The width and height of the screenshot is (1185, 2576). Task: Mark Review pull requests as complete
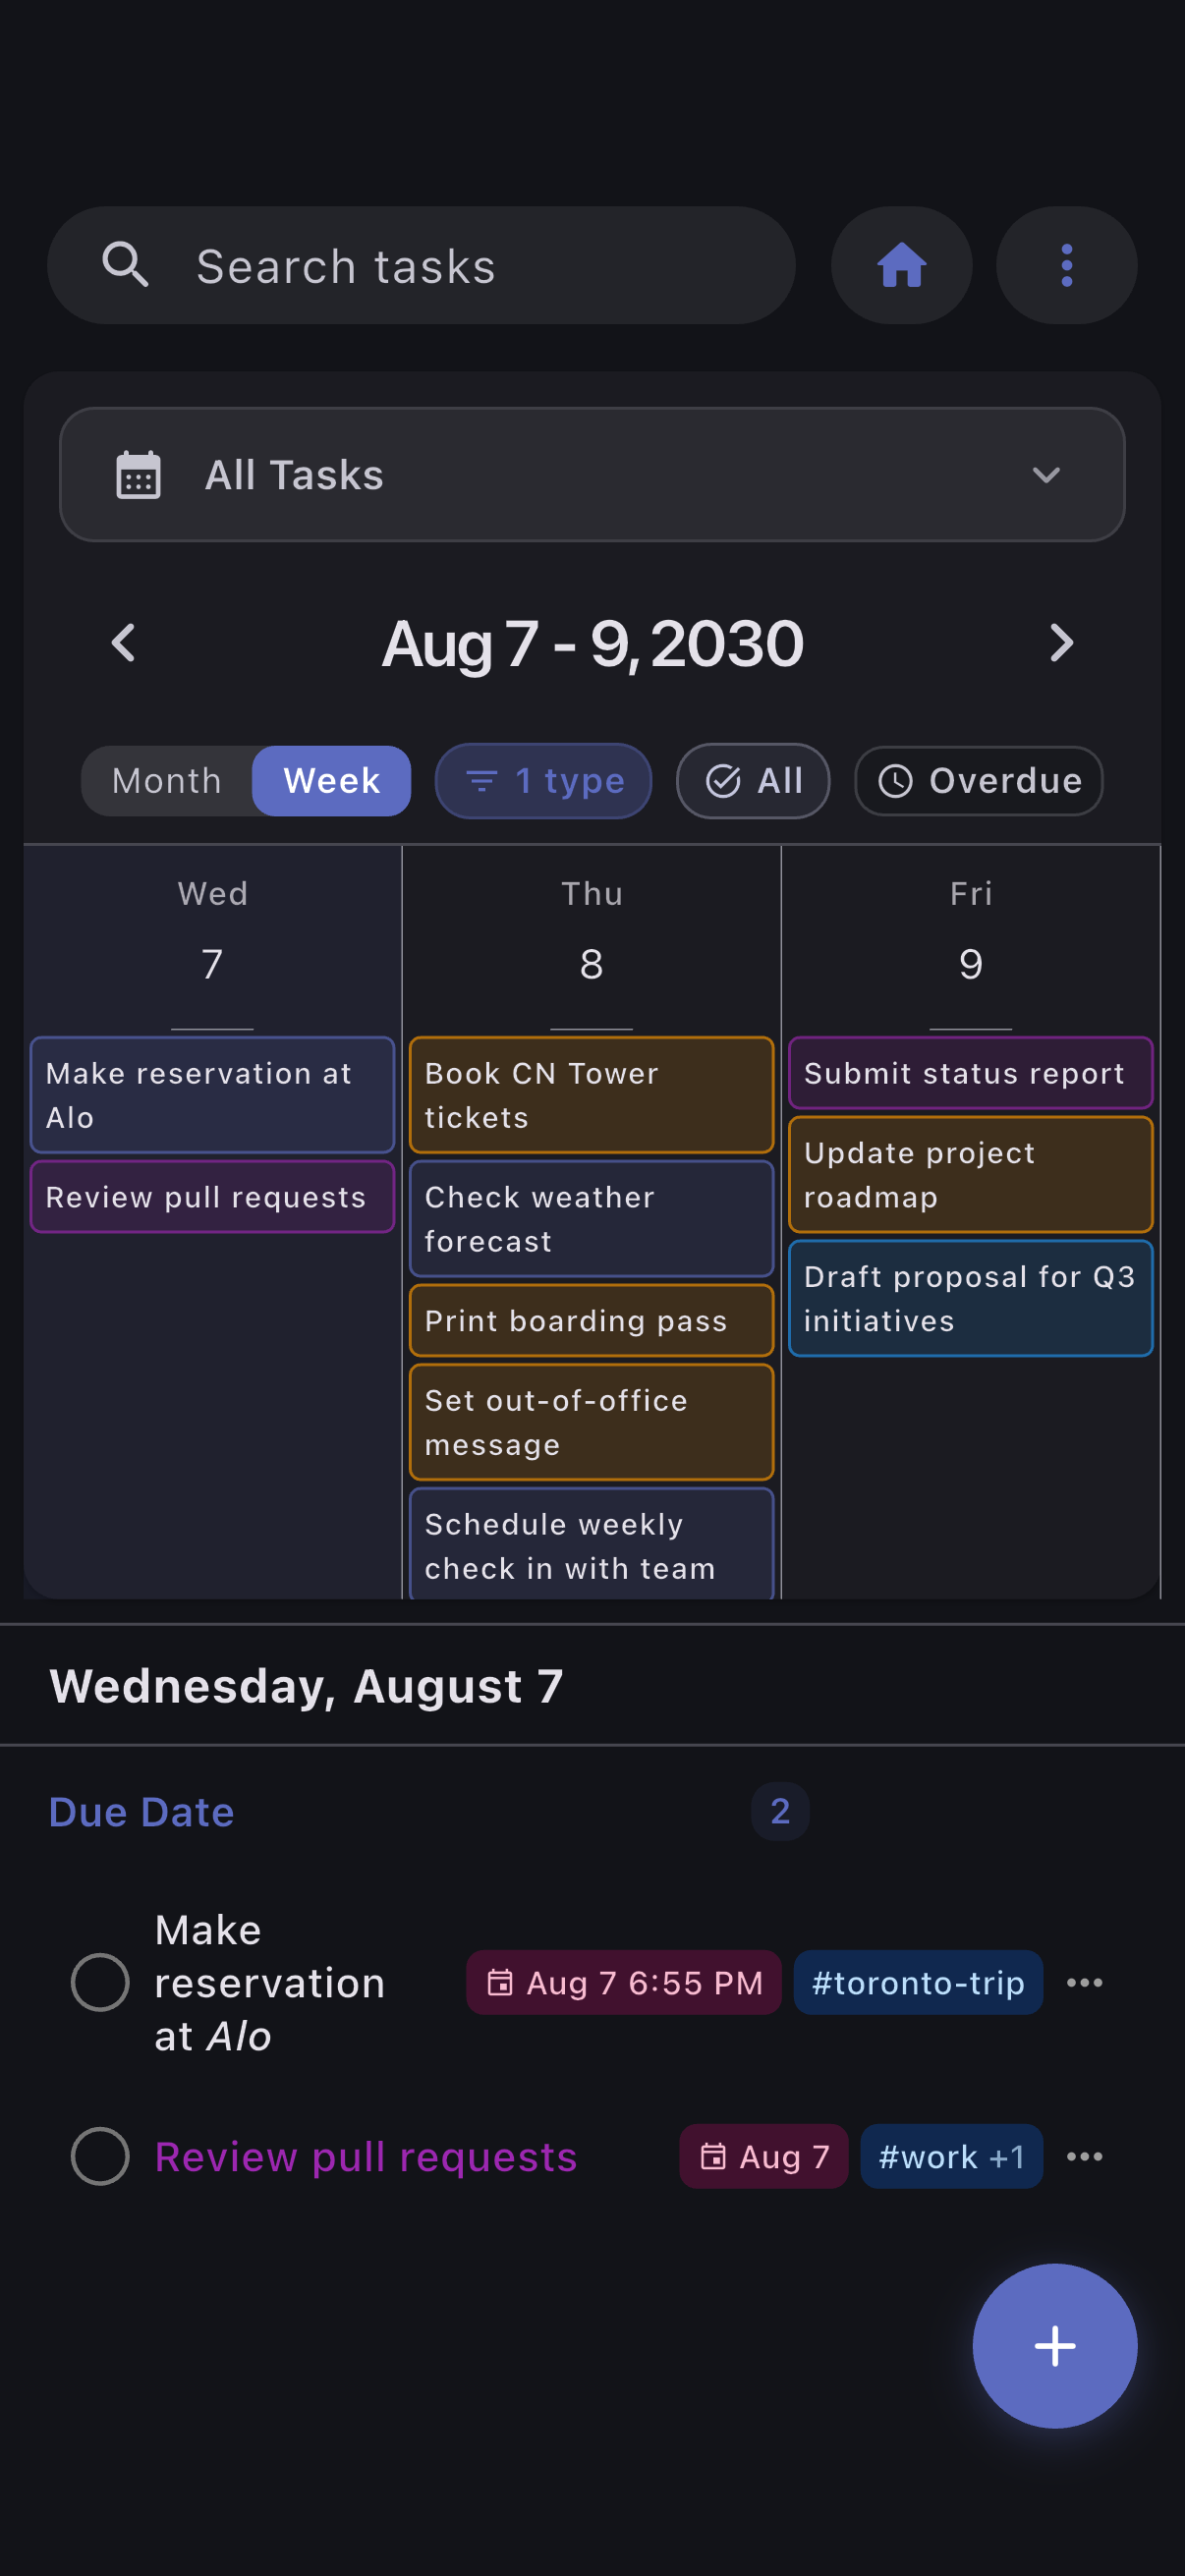tap(100, 2156)
